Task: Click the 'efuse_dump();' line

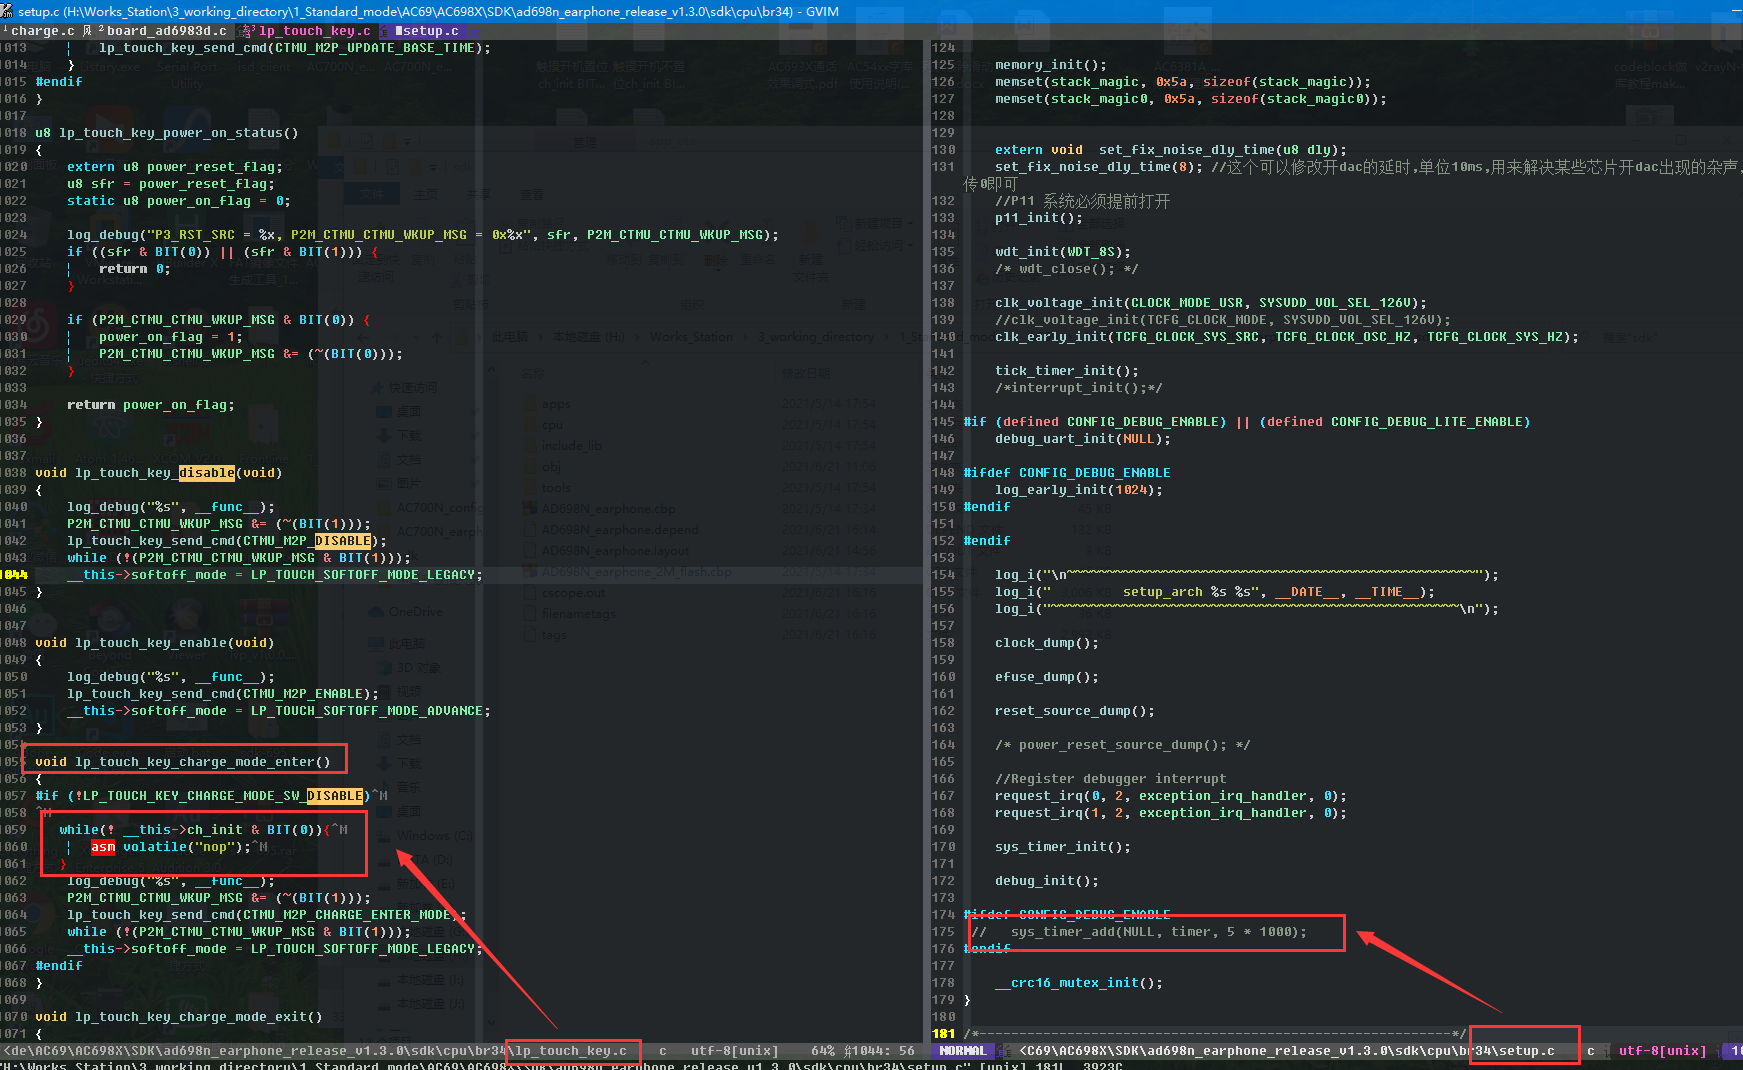Action: pos(1047,677)
